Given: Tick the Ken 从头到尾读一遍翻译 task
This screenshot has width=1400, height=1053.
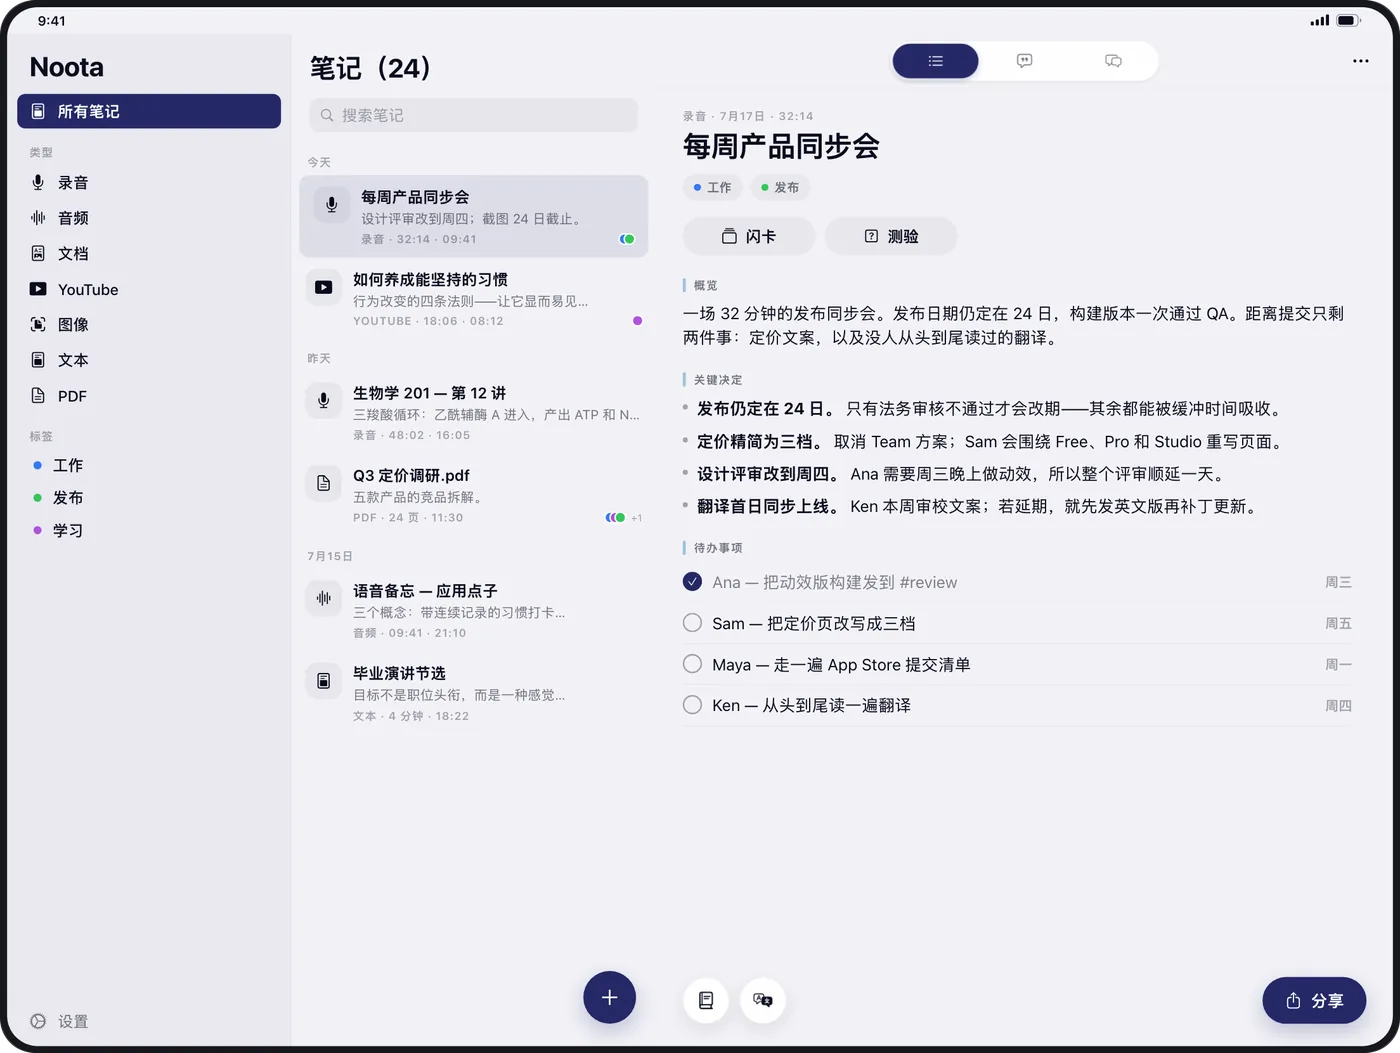Looking at the screenshot, I should click(692, 705).
